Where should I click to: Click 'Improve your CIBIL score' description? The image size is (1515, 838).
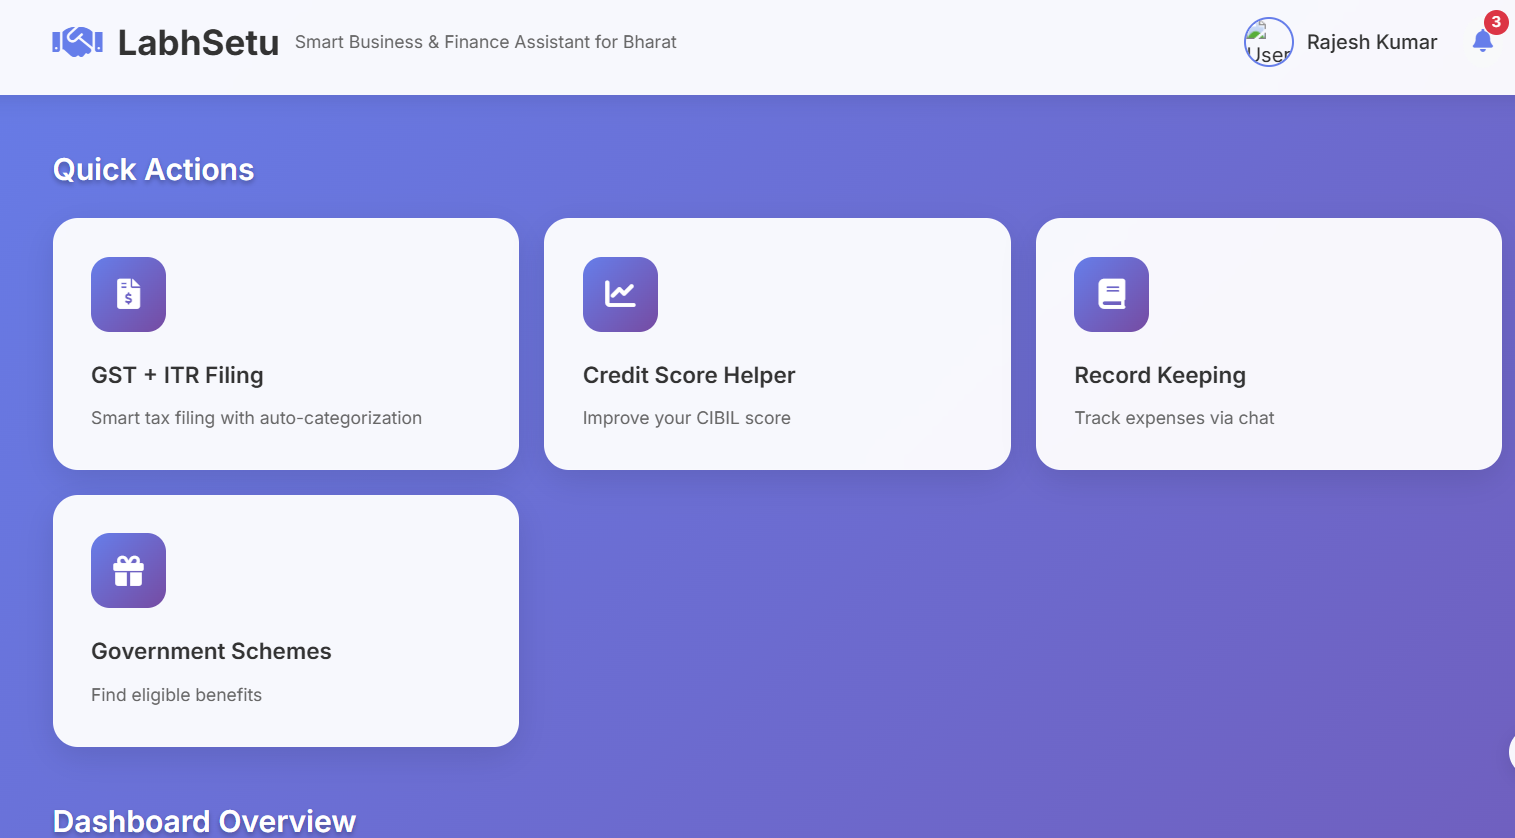(686, 418)
